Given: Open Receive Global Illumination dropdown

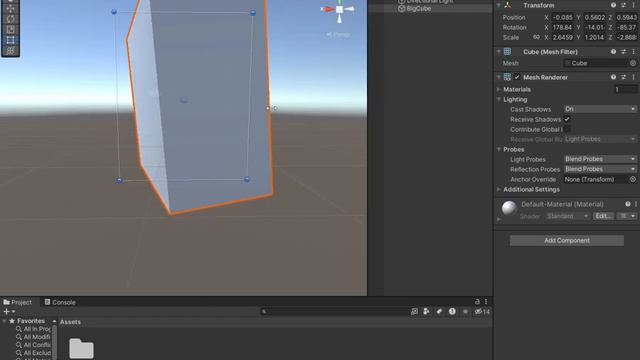Looking at the screenshot, I should [600, 139].
